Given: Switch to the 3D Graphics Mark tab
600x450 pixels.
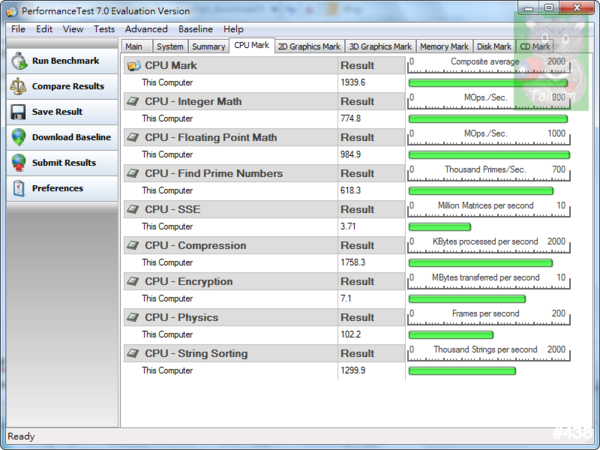Looking at the screenshot, I should pos(380,46).
